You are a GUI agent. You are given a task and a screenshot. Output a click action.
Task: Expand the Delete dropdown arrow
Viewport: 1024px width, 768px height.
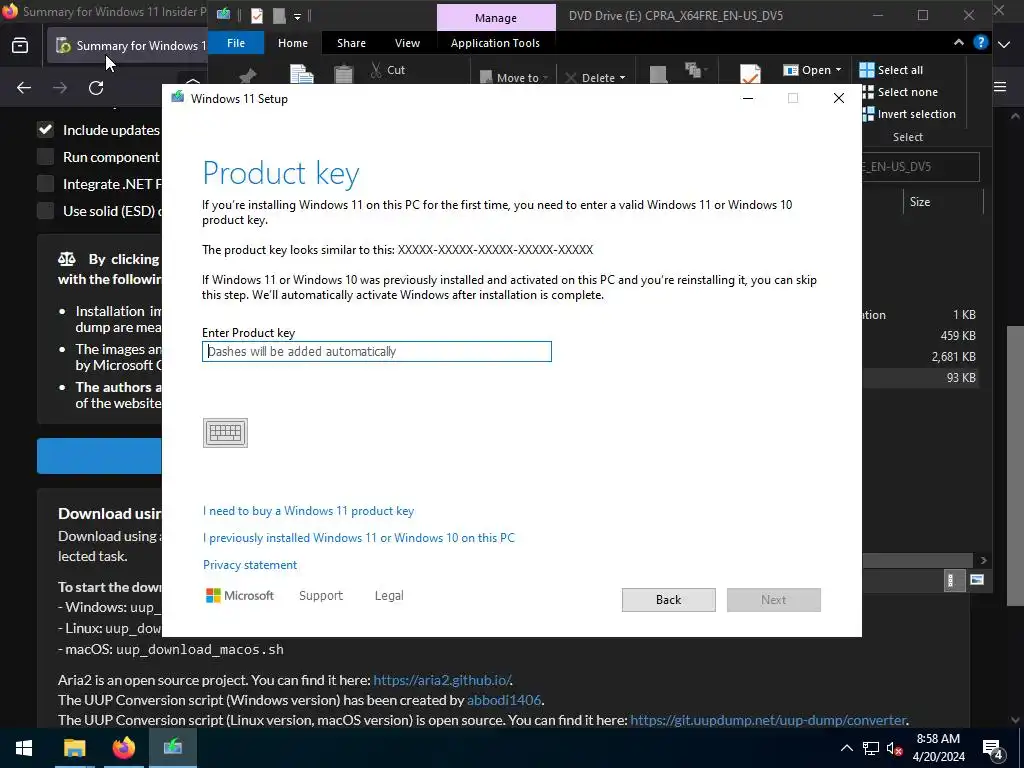(622, 78)
